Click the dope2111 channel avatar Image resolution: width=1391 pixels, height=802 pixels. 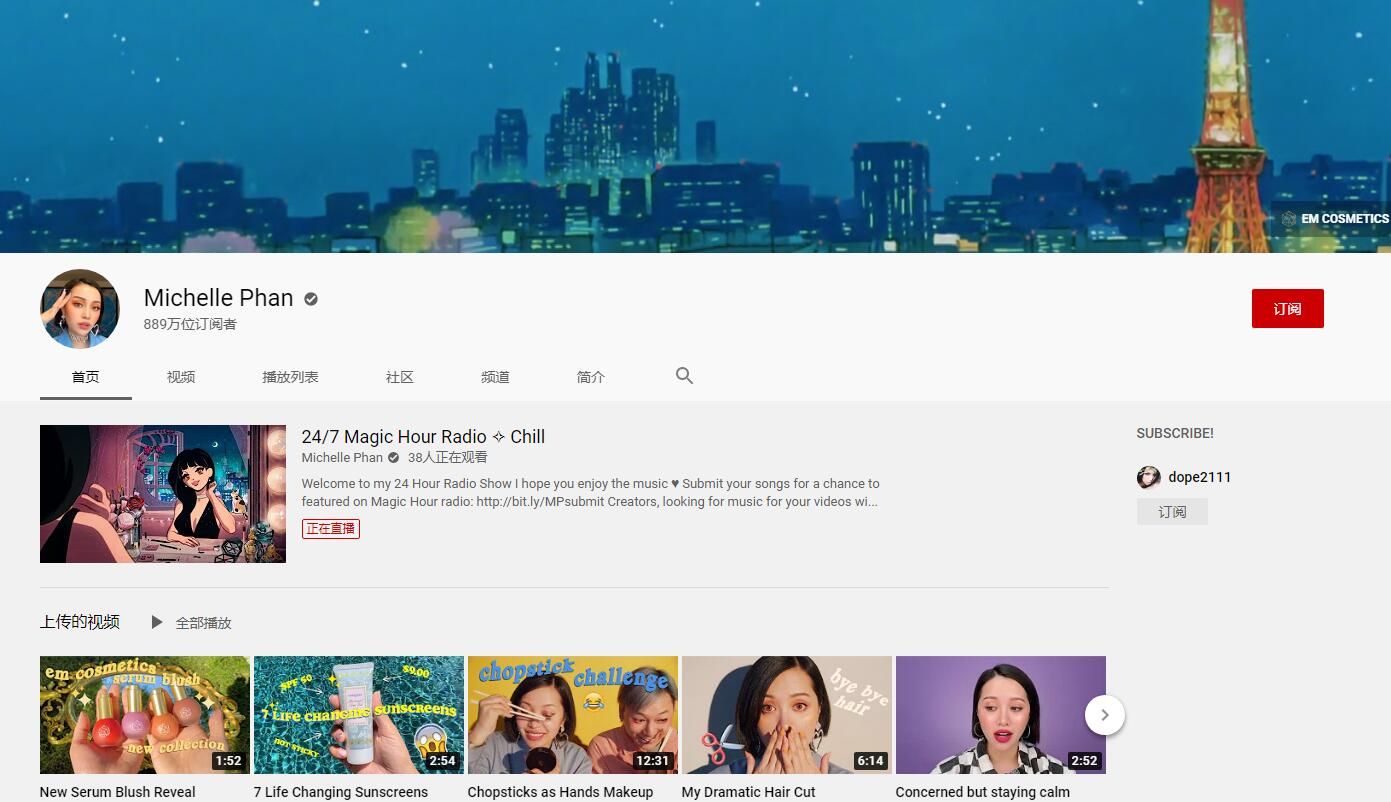click(1148, 477)
